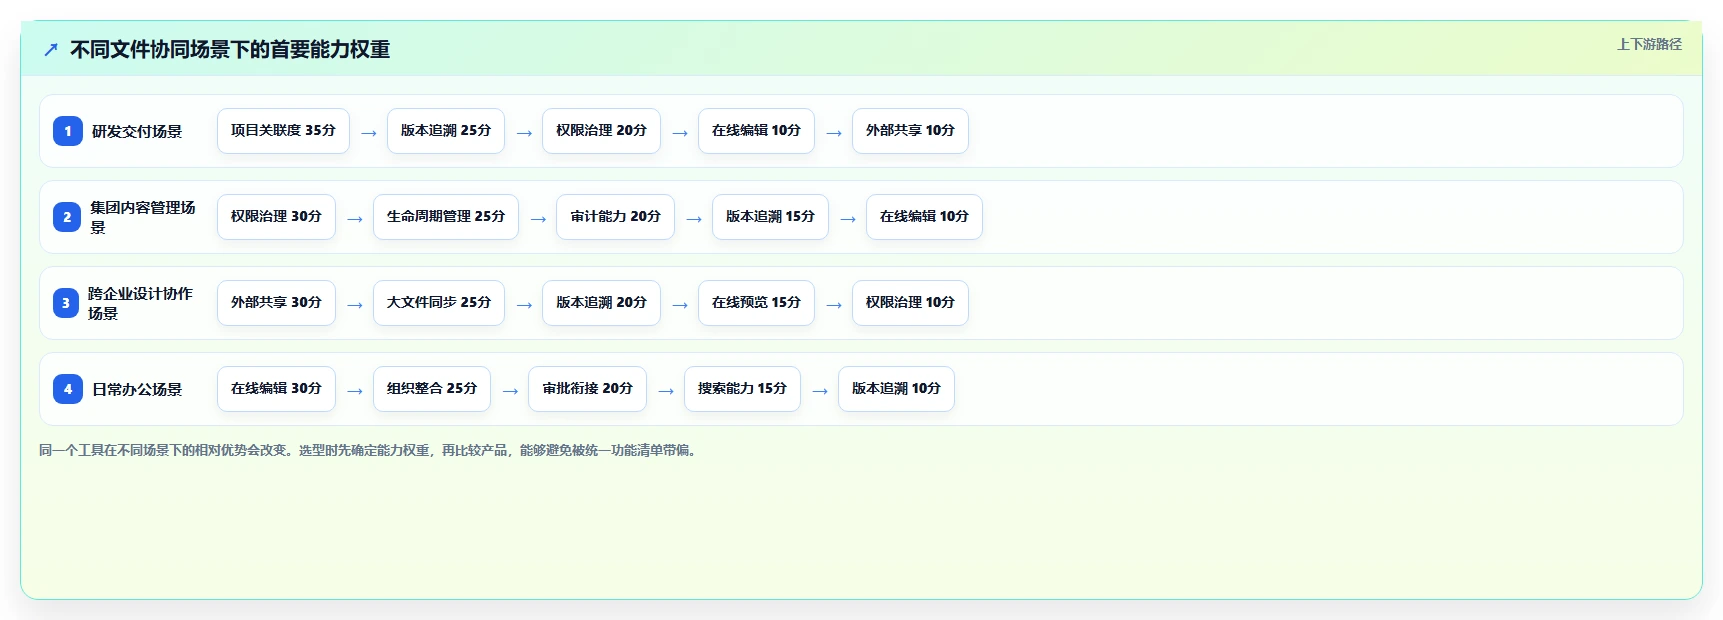Click the number 3 badge for 跨企业设计协作场景
1723x620 pixels.
tap(66, 303)
